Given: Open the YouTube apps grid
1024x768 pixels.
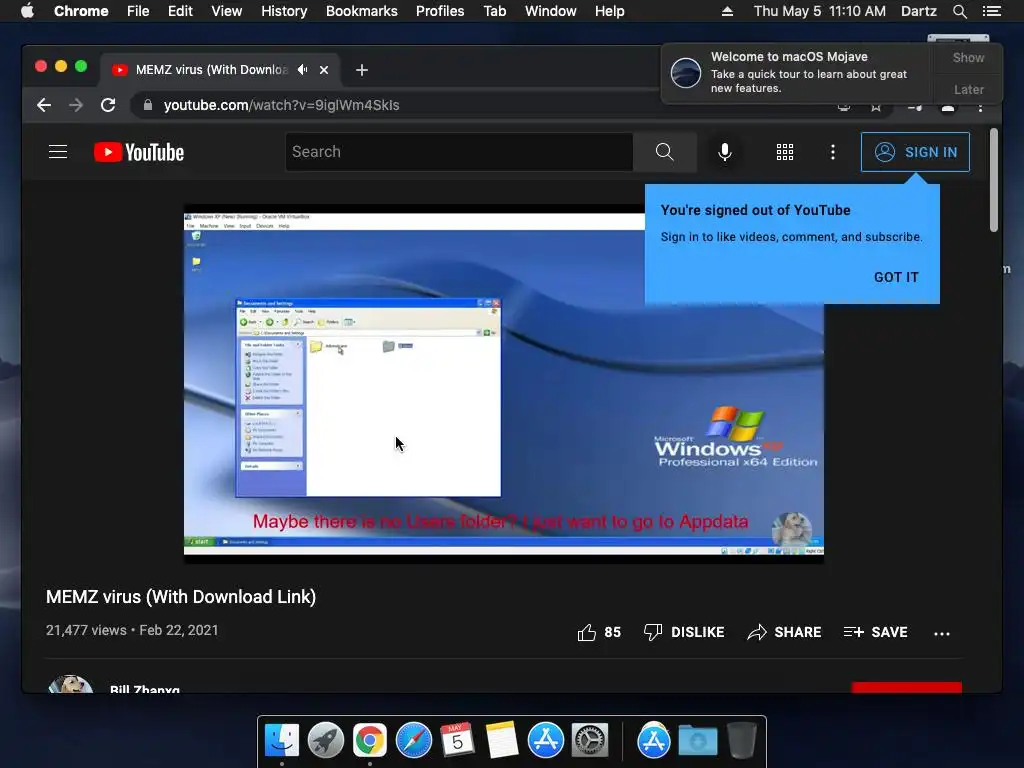Looking at the screenshot, I should (784, 152).
